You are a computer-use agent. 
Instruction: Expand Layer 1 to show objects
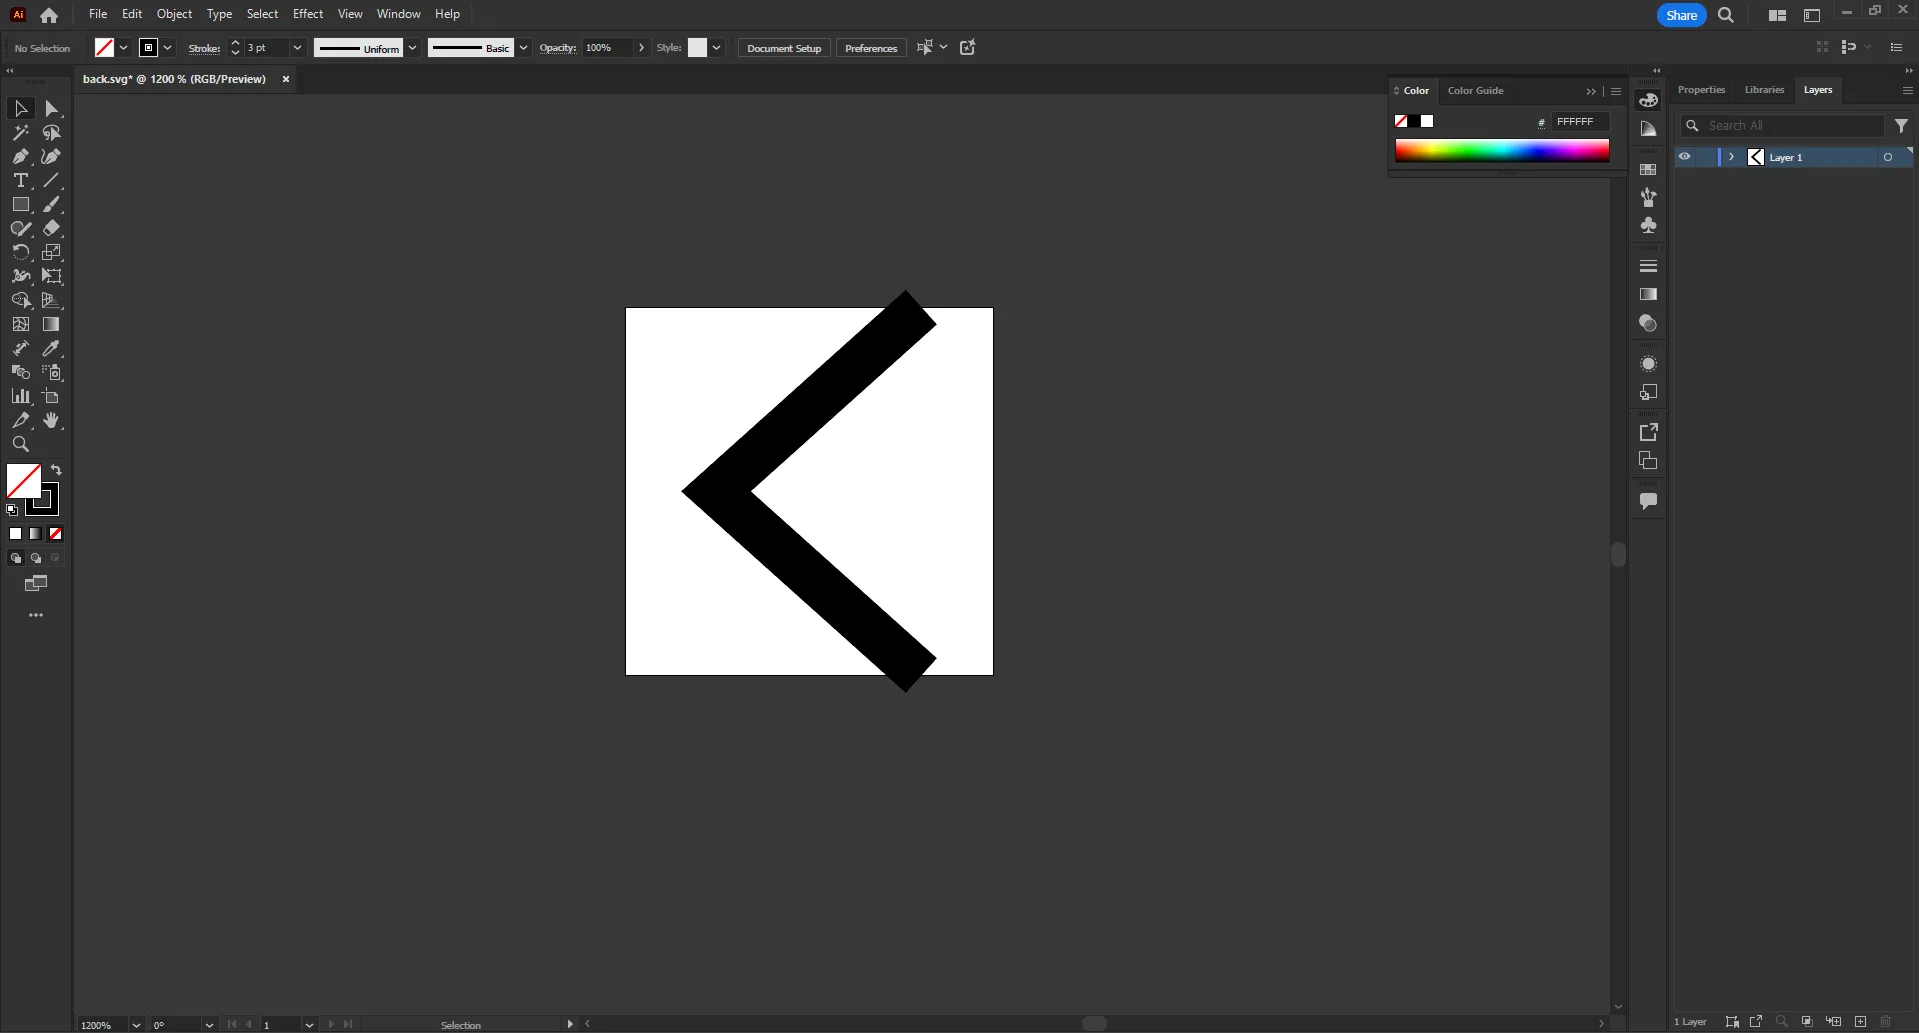point(1731,157)
